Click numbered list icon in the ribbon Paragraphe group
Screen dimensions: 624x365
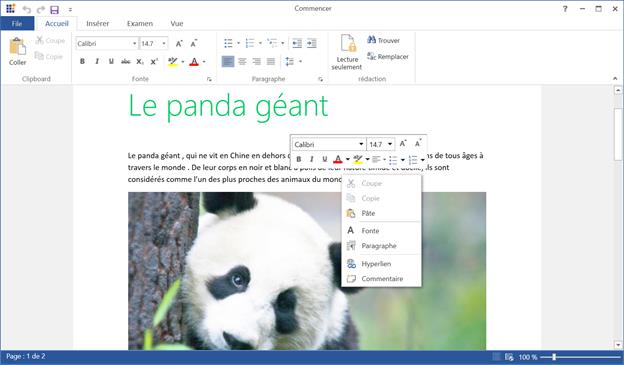(x=250, y=43)
